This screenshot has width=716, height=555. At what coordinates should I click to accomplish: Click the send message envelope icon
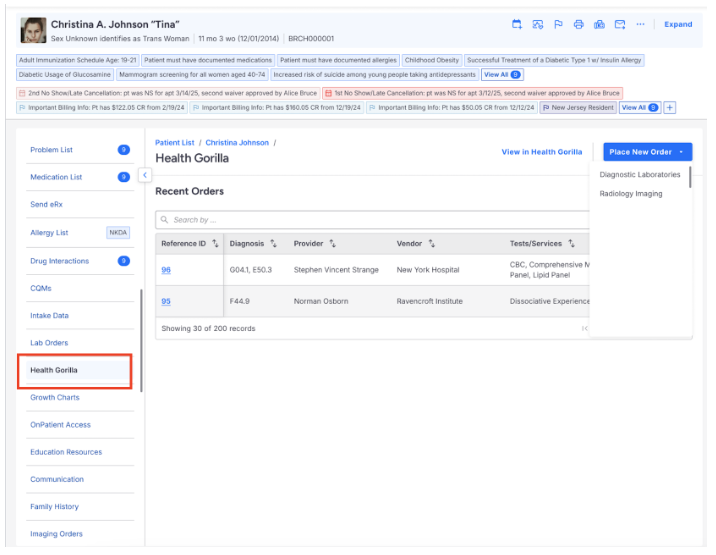pyautogui.click(x=620, y=24)
